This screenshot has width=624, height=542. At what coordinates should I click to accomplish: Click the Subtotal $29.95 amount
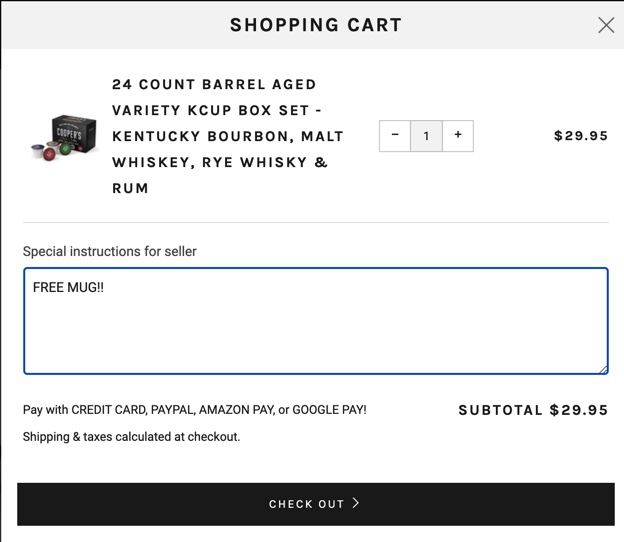(x=533, y=410)
